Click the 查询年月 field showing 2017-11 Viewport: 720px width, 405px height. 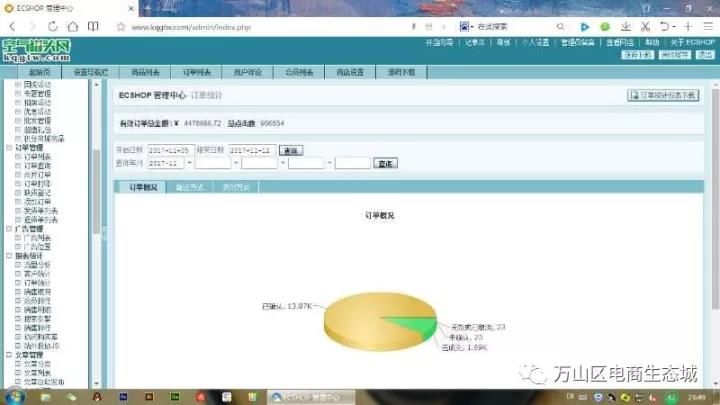(166, 163)
